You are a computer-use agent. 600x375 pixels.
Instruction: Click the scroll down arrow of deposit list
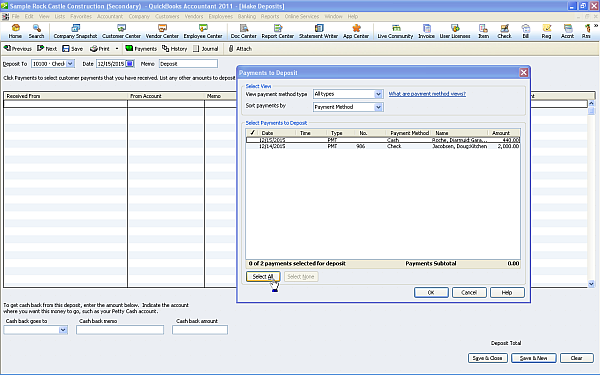591,284
